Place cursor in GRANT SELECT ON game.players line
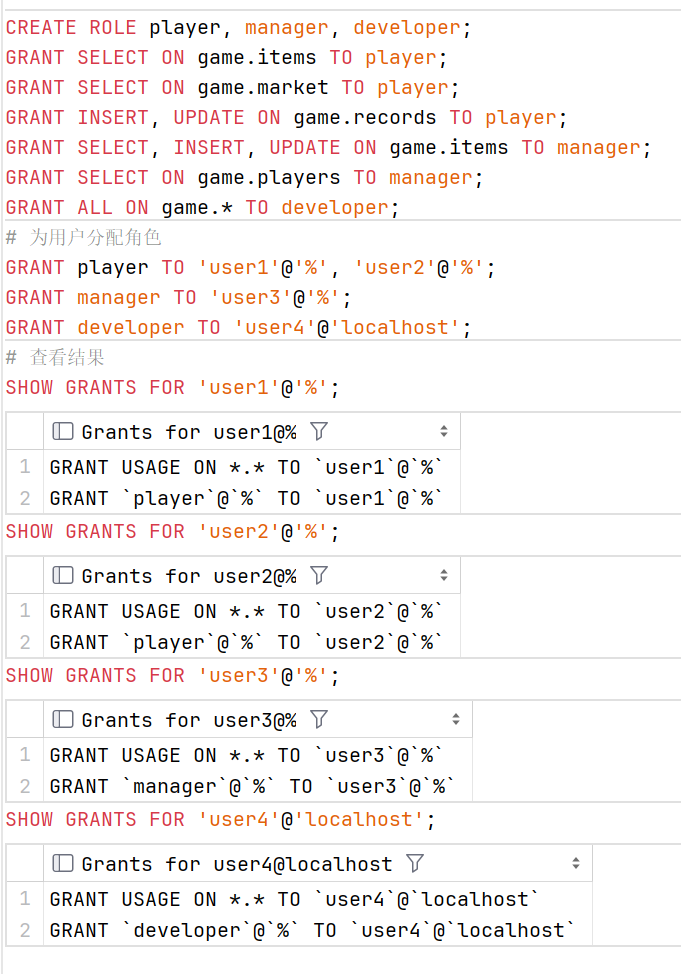Screen dimensions: 681x974 pyautogui.click(x=244, y=177)
